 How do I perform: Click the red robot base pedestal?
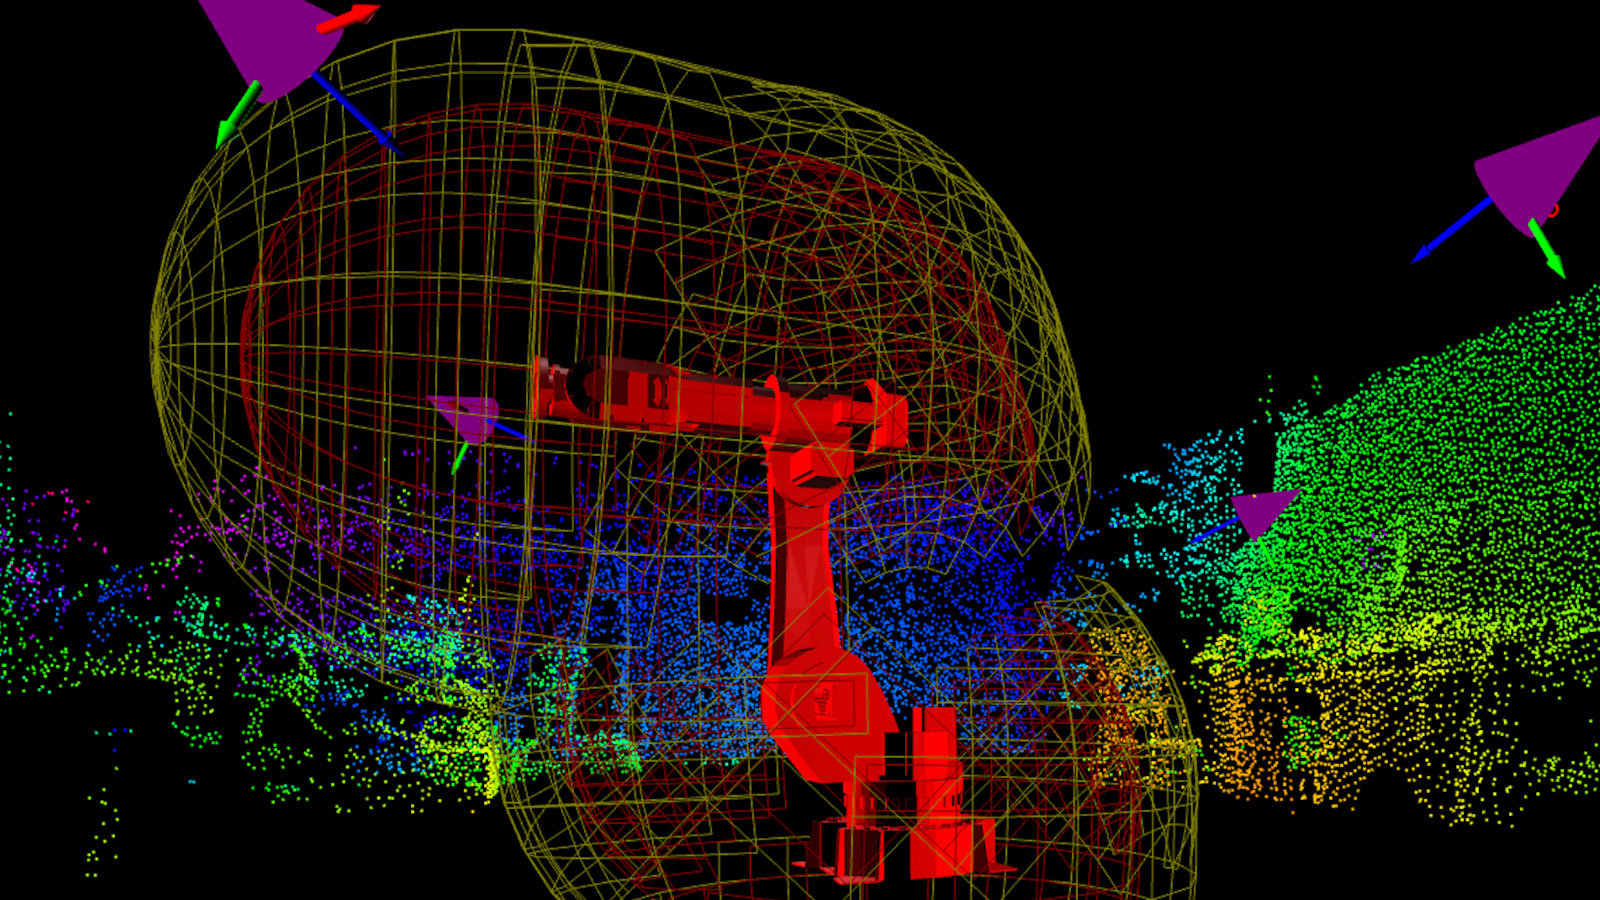905,800
